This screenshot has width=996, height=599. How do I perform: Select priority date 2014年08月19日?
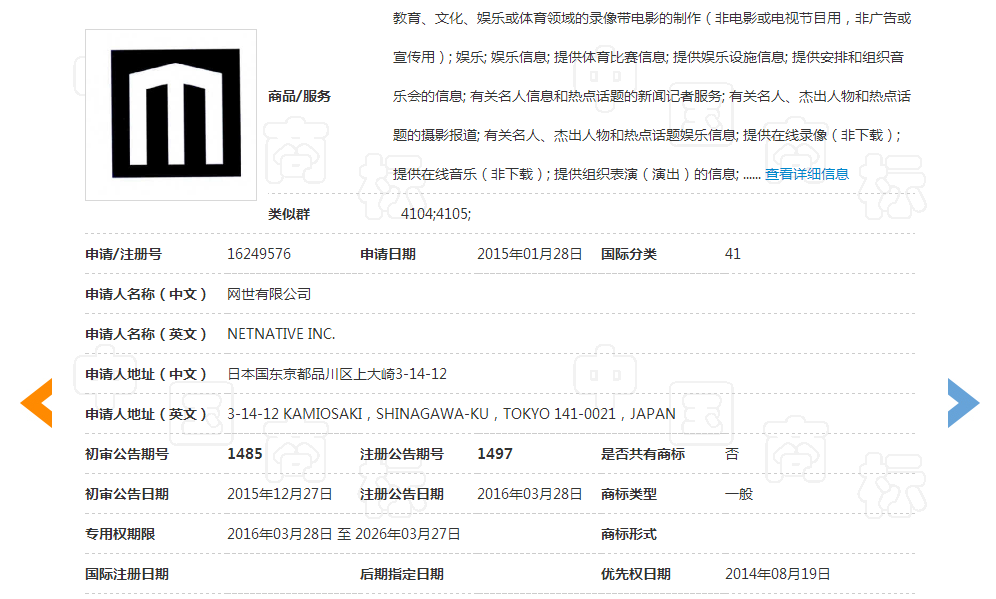[777, 574]
